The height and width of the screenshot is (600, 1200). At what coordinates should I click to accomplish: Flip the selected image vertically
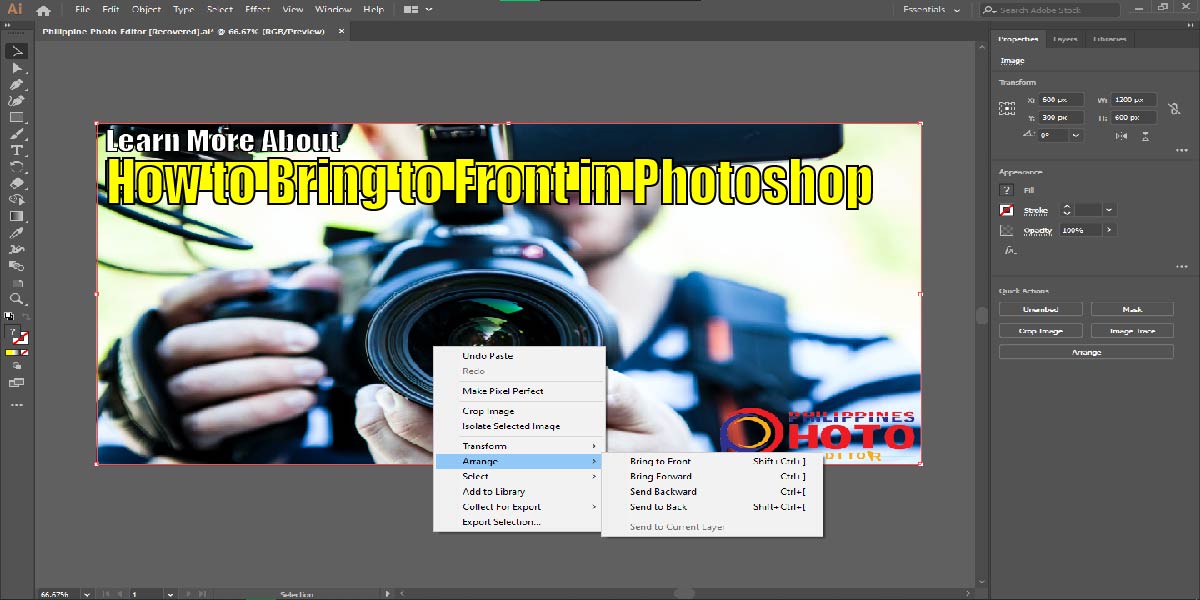point(1146,136)
